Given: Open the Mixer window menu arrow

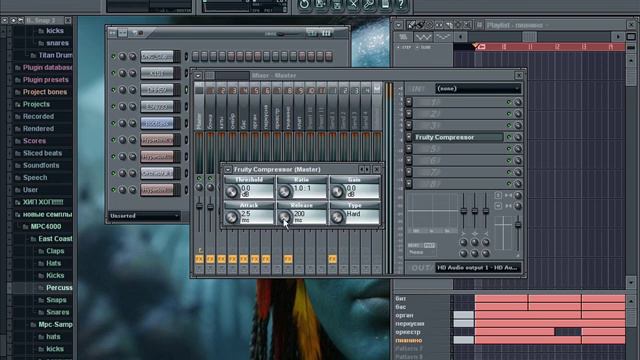Looking at the screenshot, I should tap(198, 76).
